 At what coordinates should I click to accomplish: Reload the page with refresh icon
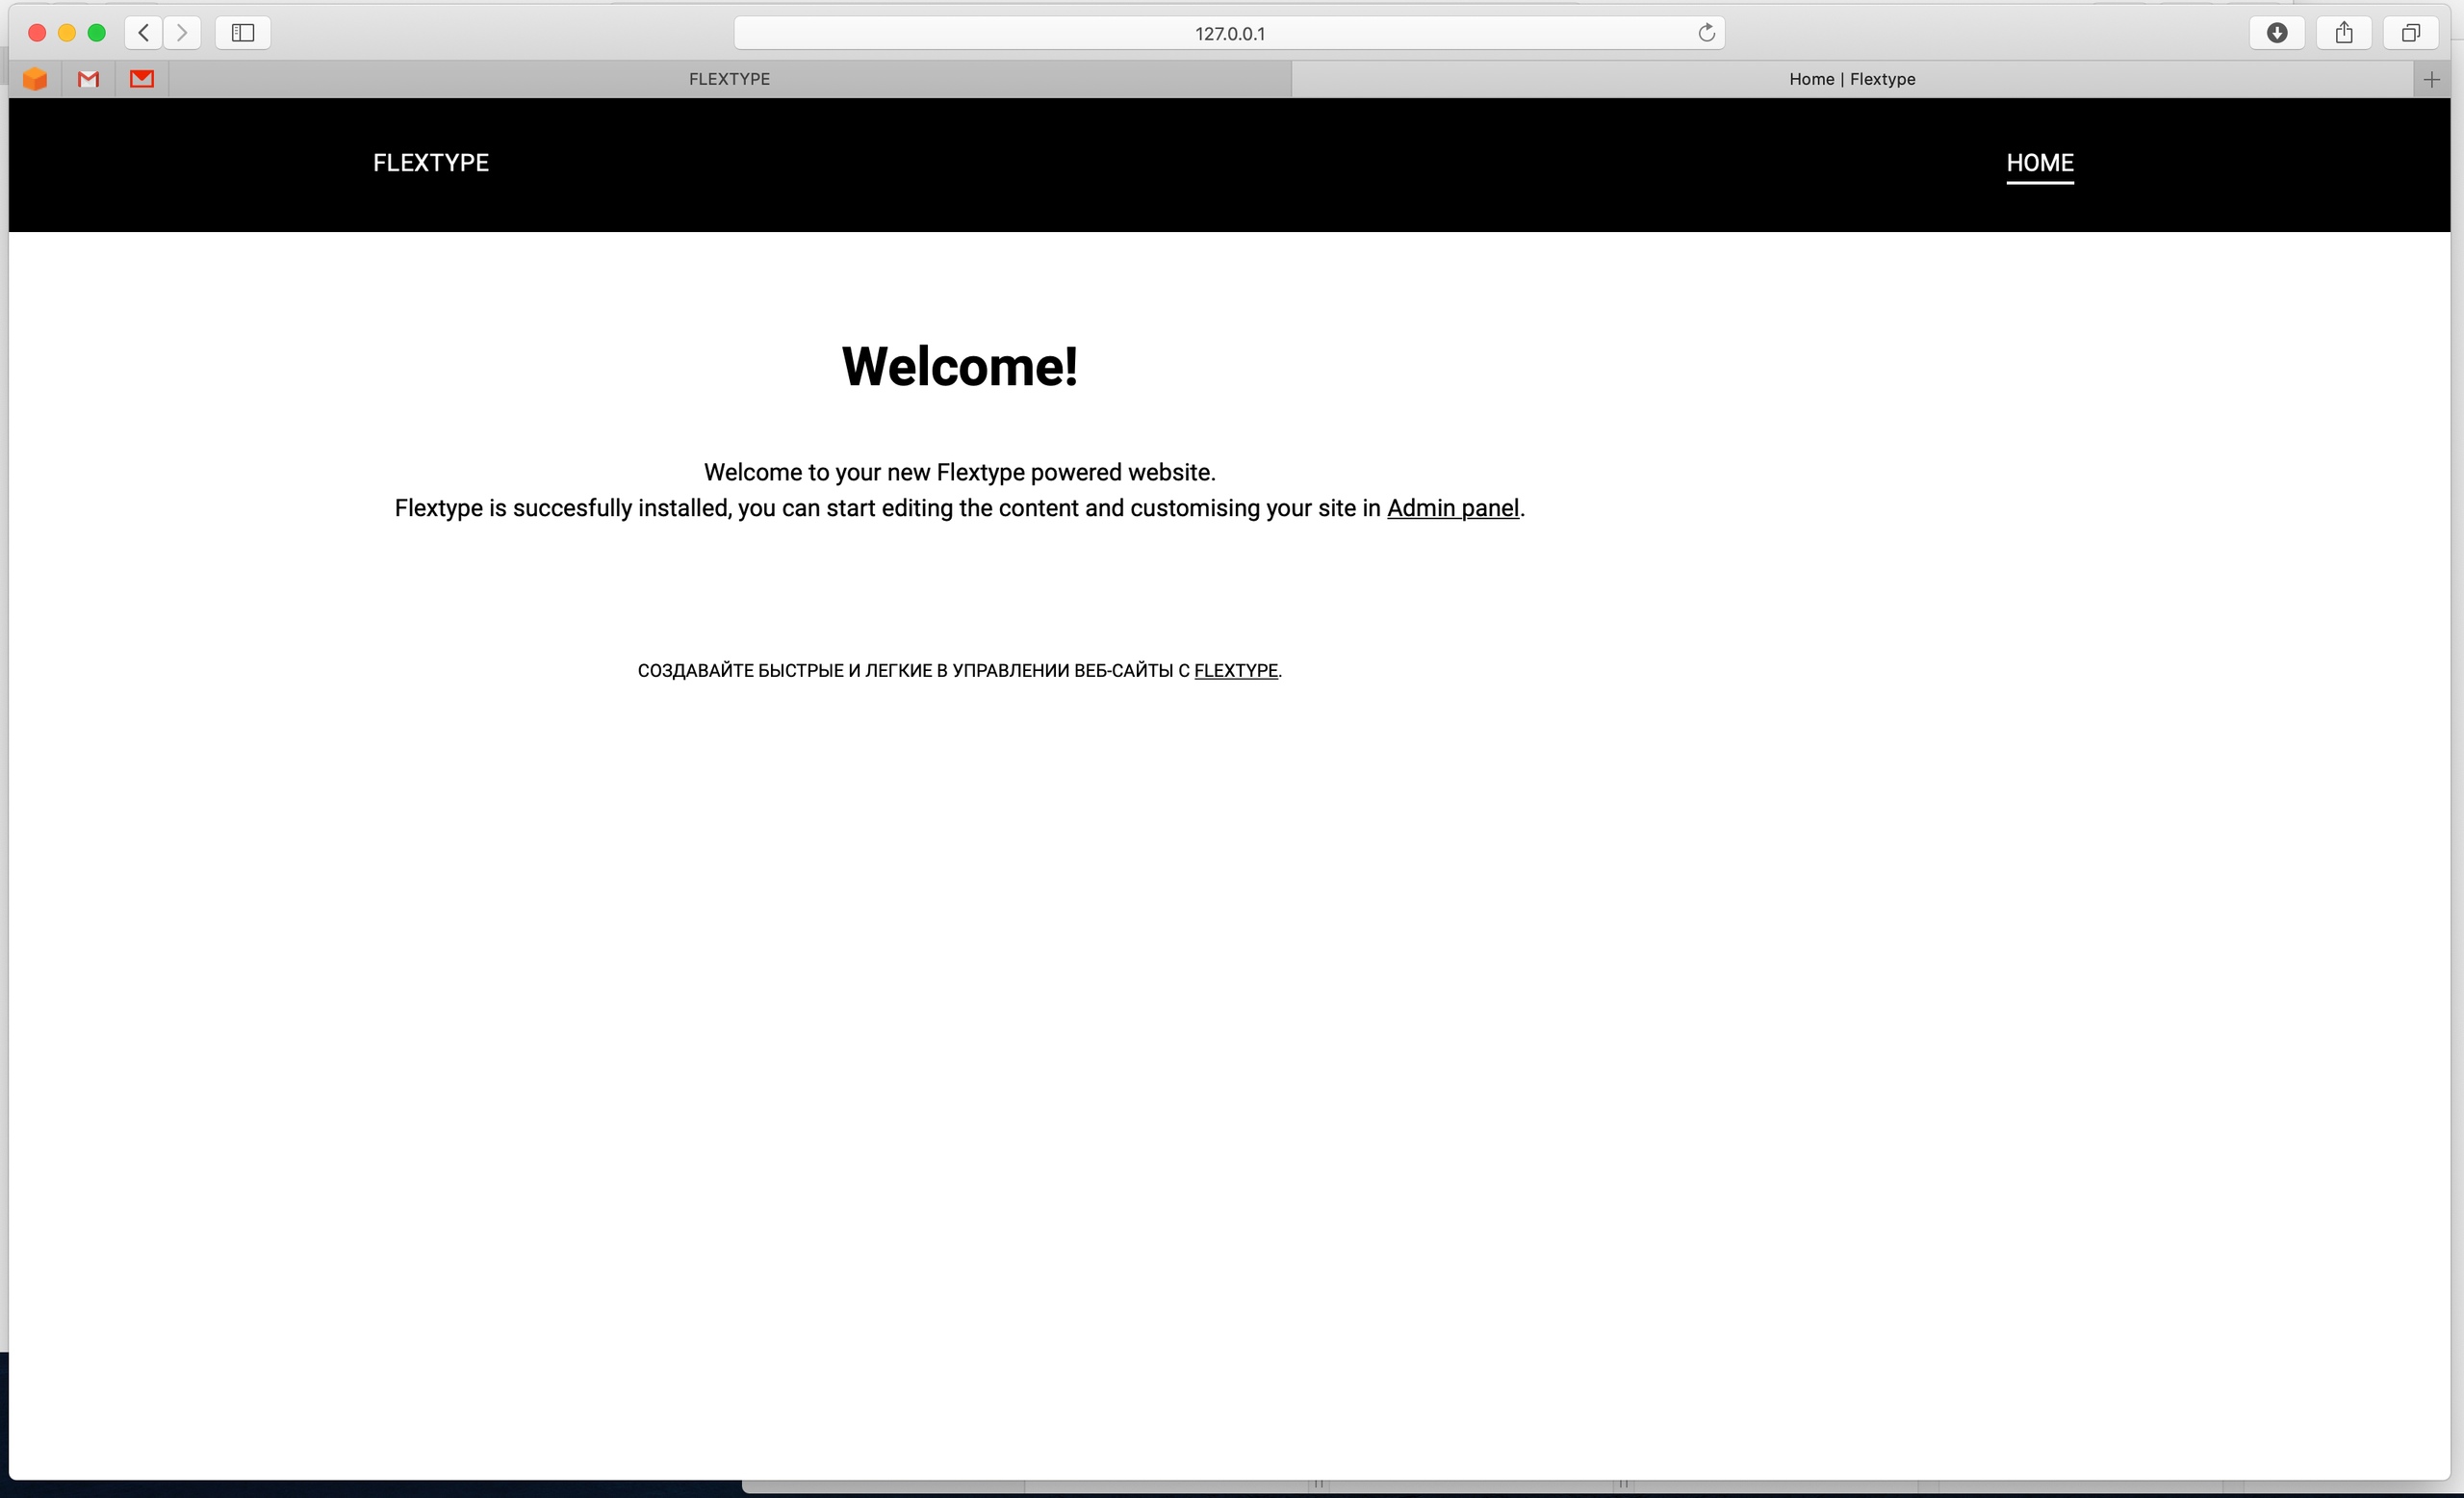(x=1706, y=33)
